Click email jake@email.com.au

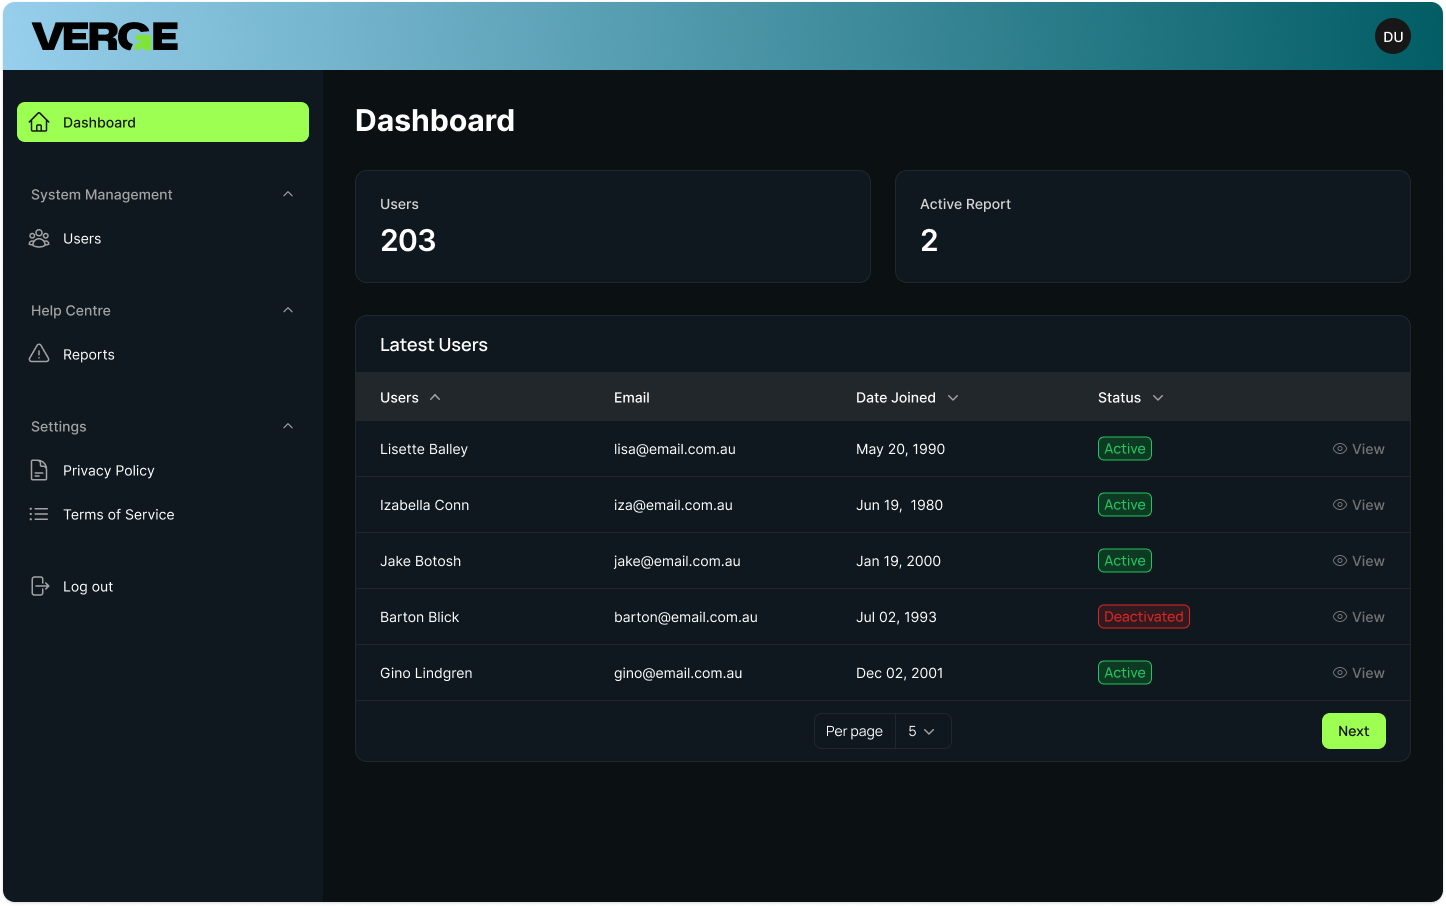point(677,561)
